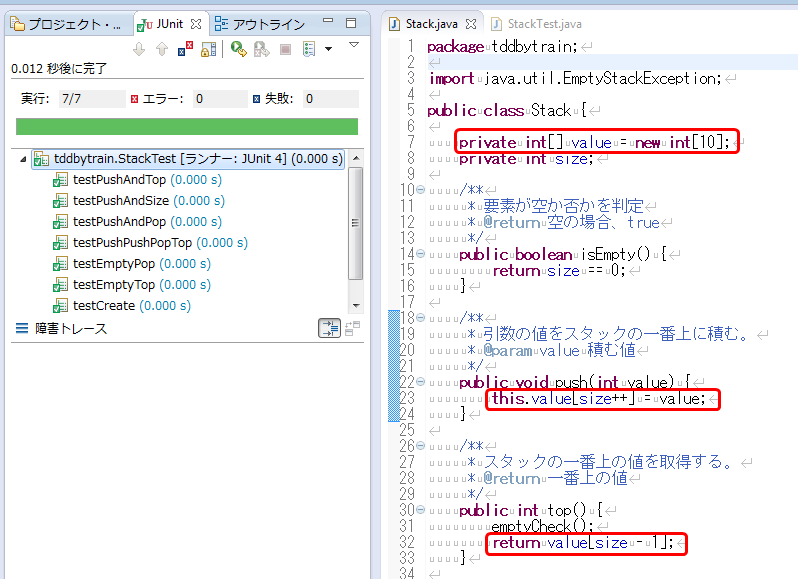Switch to the project explorer tab

click(67, 24)
